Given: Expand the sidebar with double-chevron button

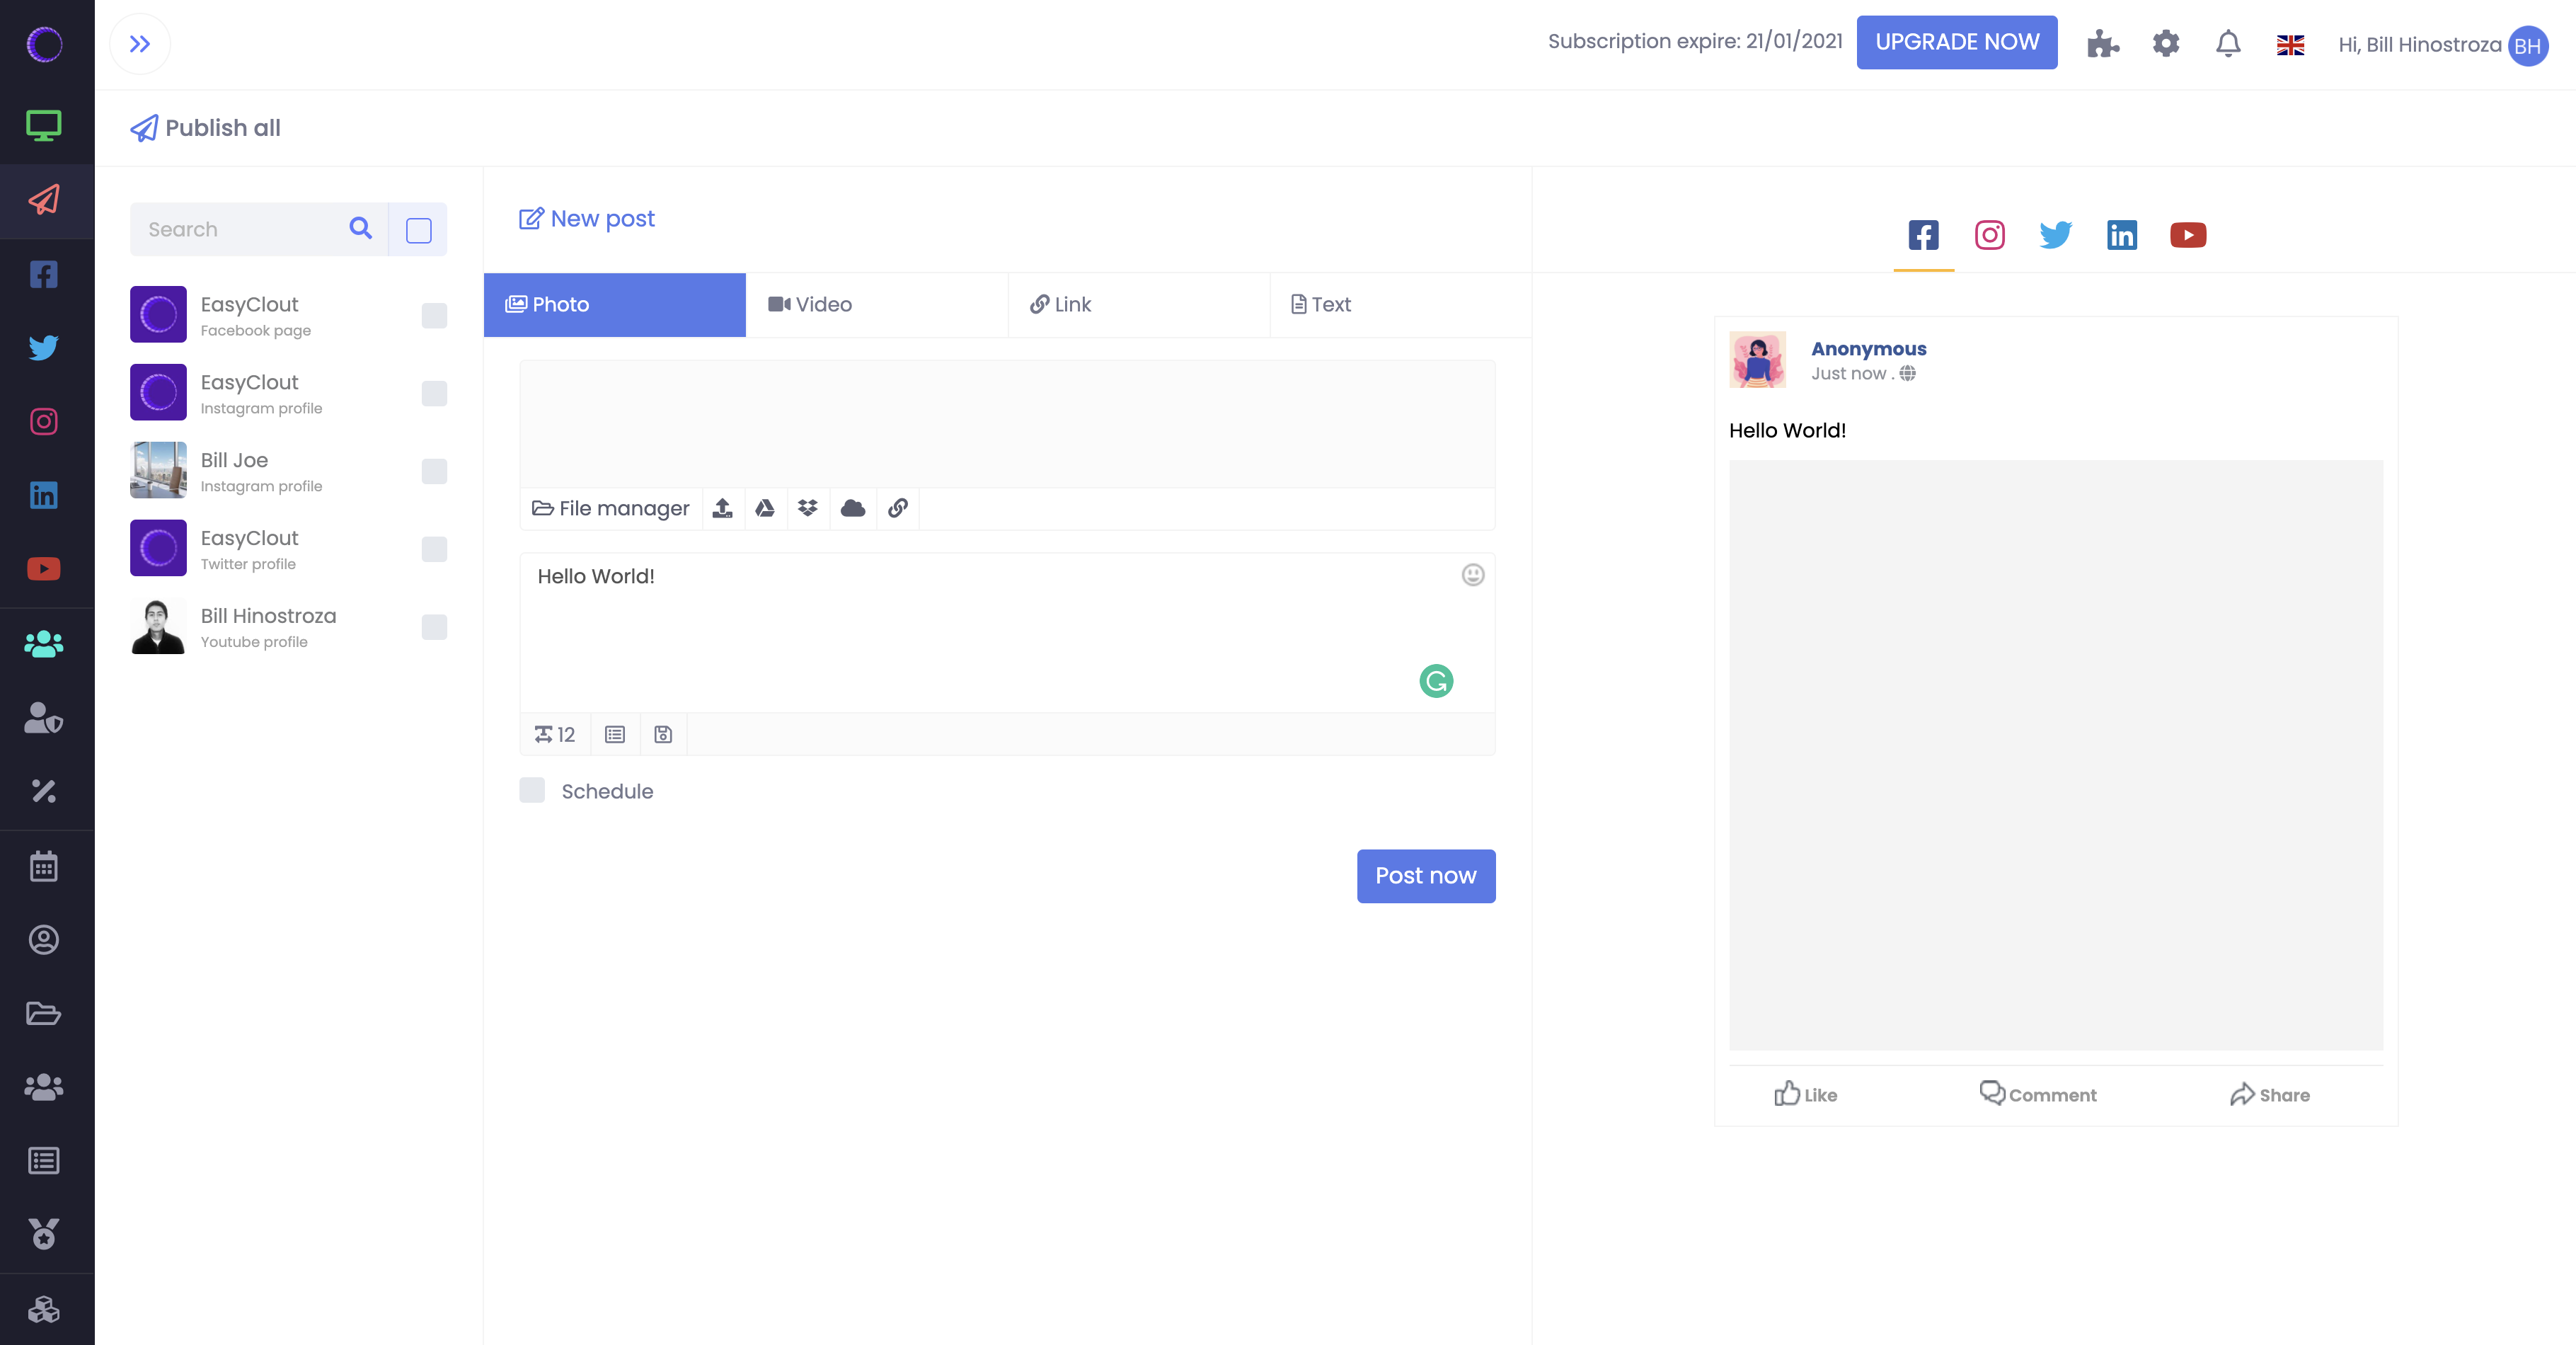Looking at the screenshot, I should click(140, 44).
